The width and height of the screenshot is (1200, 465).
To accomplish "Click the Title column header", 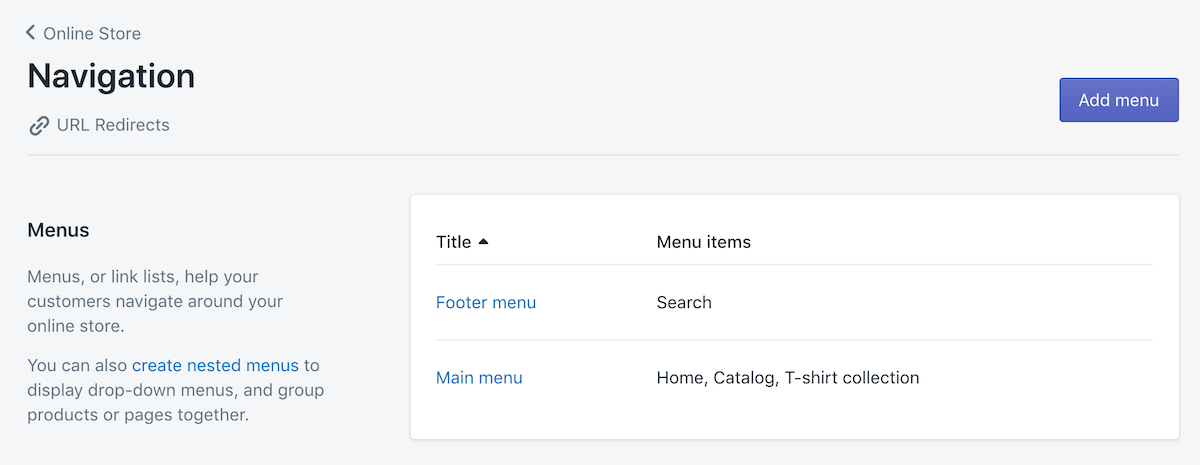I will (x=454, y=242).
